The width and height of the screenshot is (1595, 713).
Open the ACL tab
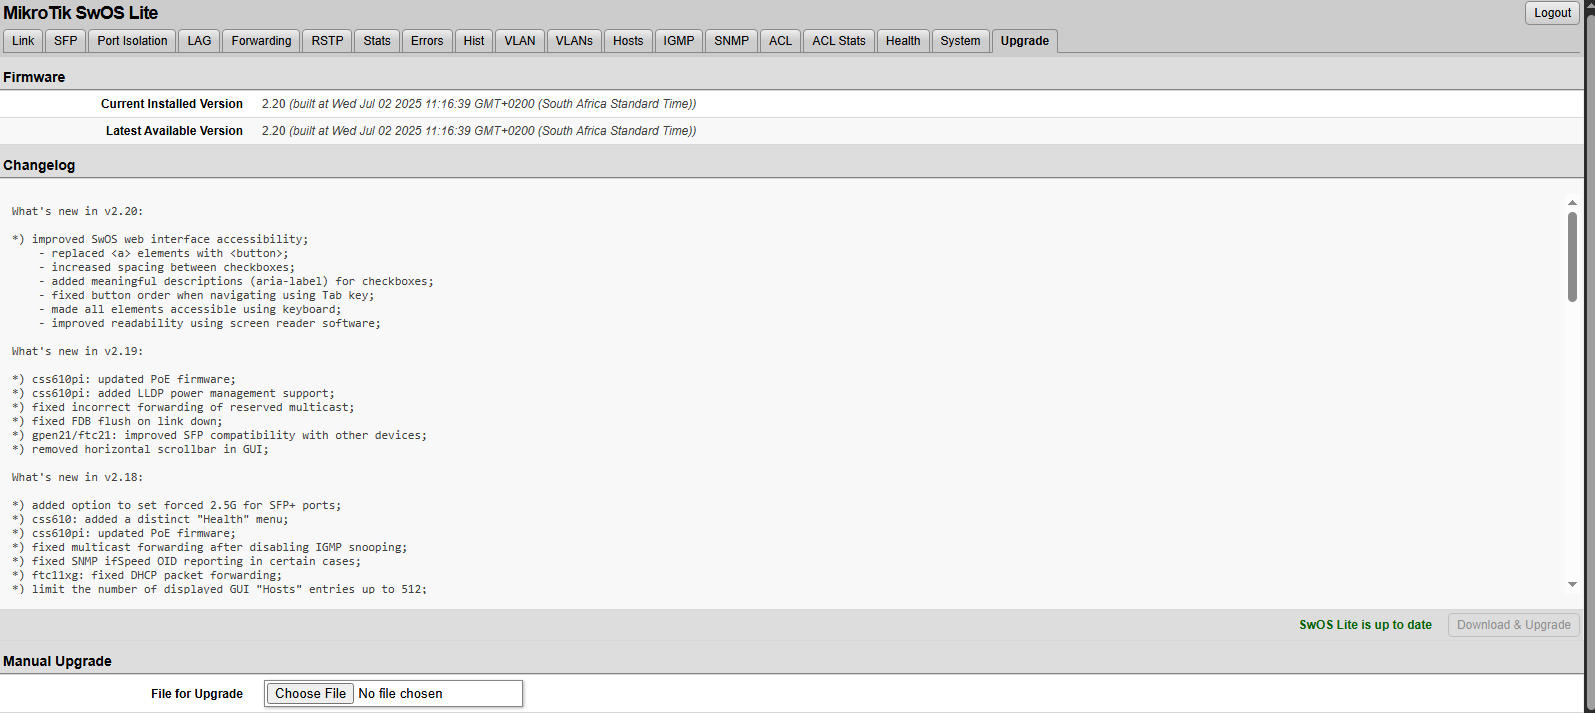780,41
